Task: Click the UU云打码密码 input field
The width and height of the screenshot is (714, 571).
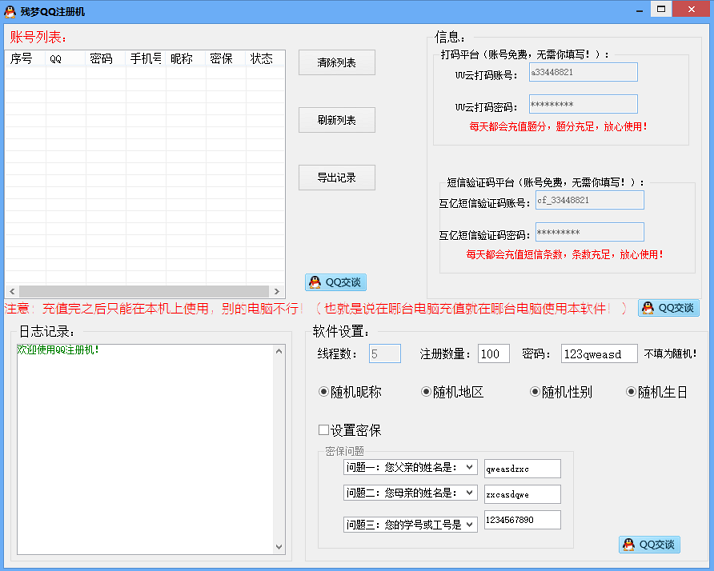Action: coord(583,104)
